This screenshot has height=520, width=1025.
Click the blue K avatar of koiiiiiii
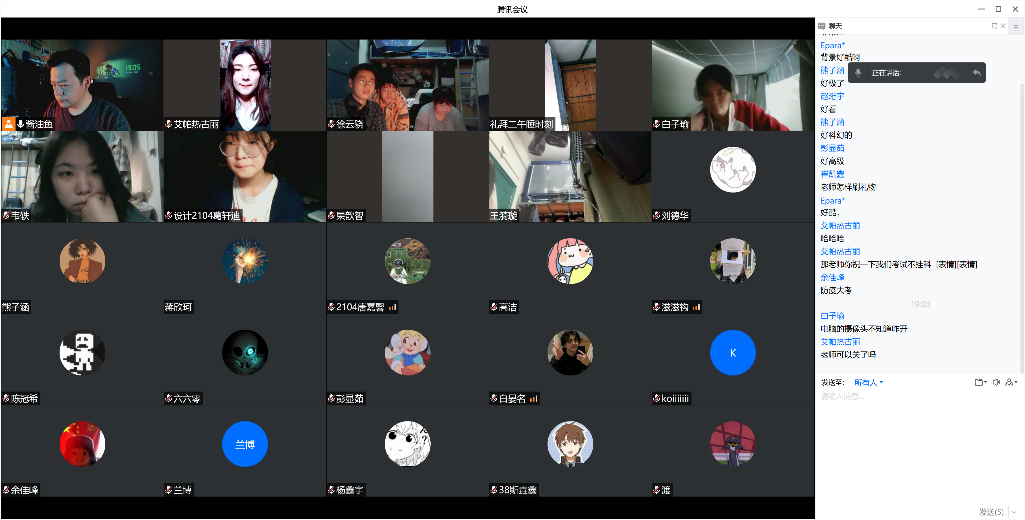point(733,353)
